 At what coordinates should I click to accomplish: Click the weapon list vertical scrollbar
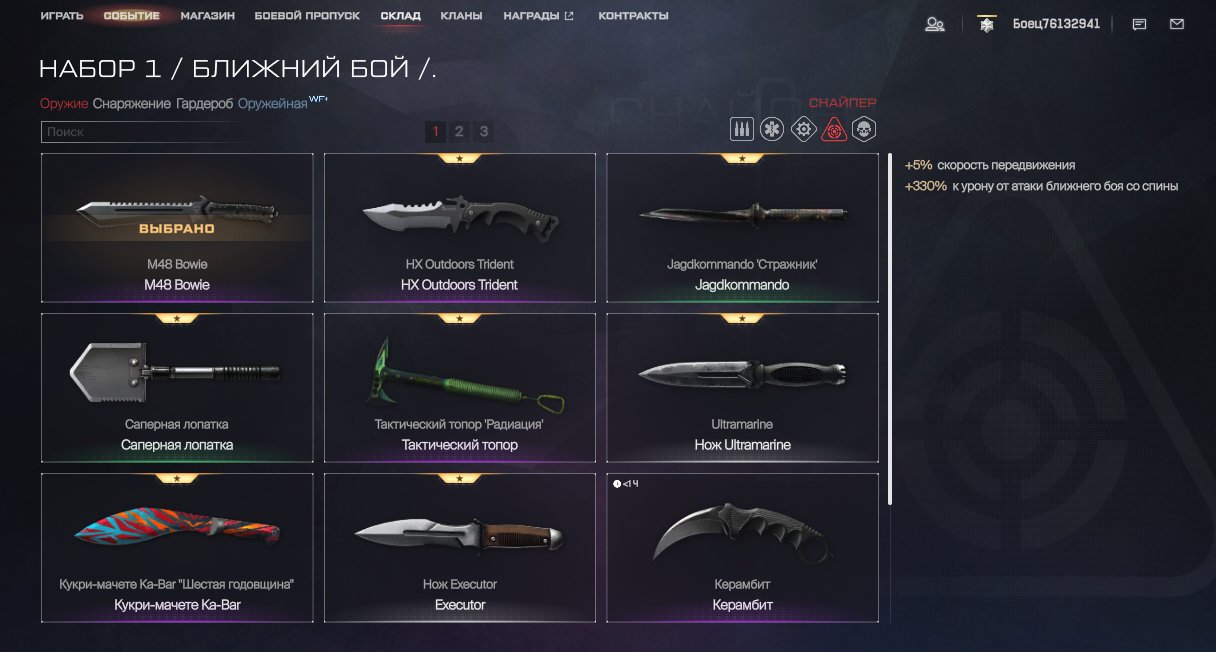point(890,330)
